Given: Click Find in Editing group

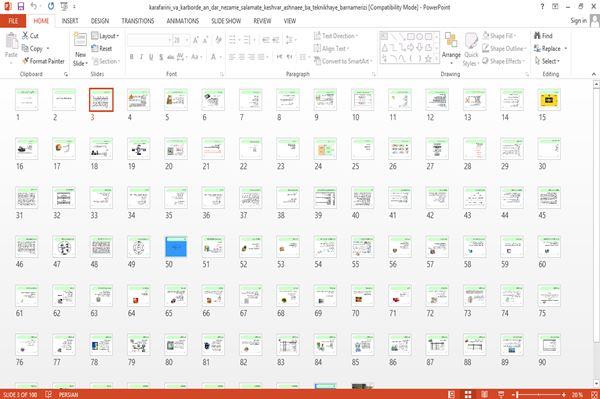Looking at the screenshot, I should click(543, 36).
